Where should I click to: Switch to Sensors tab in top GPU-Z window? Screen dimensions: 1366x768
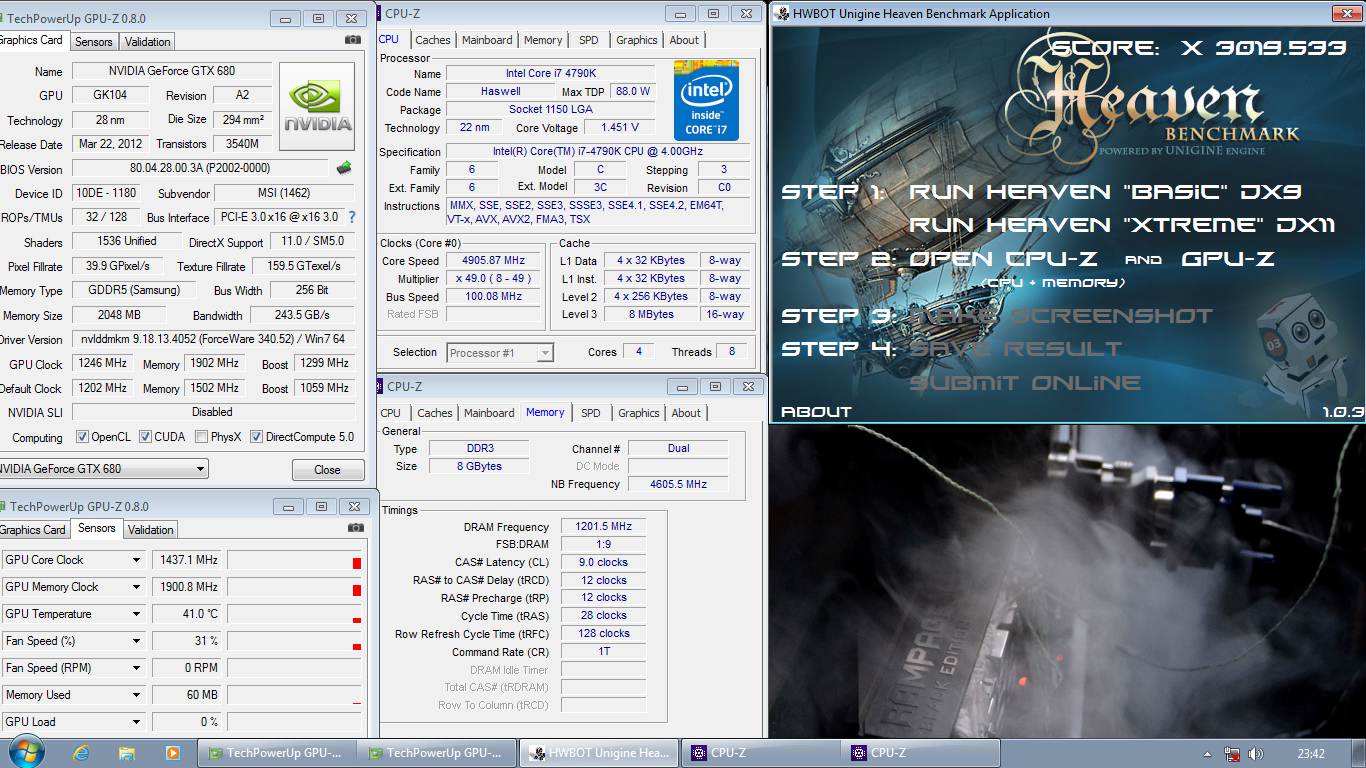click(x=94, y=41)
